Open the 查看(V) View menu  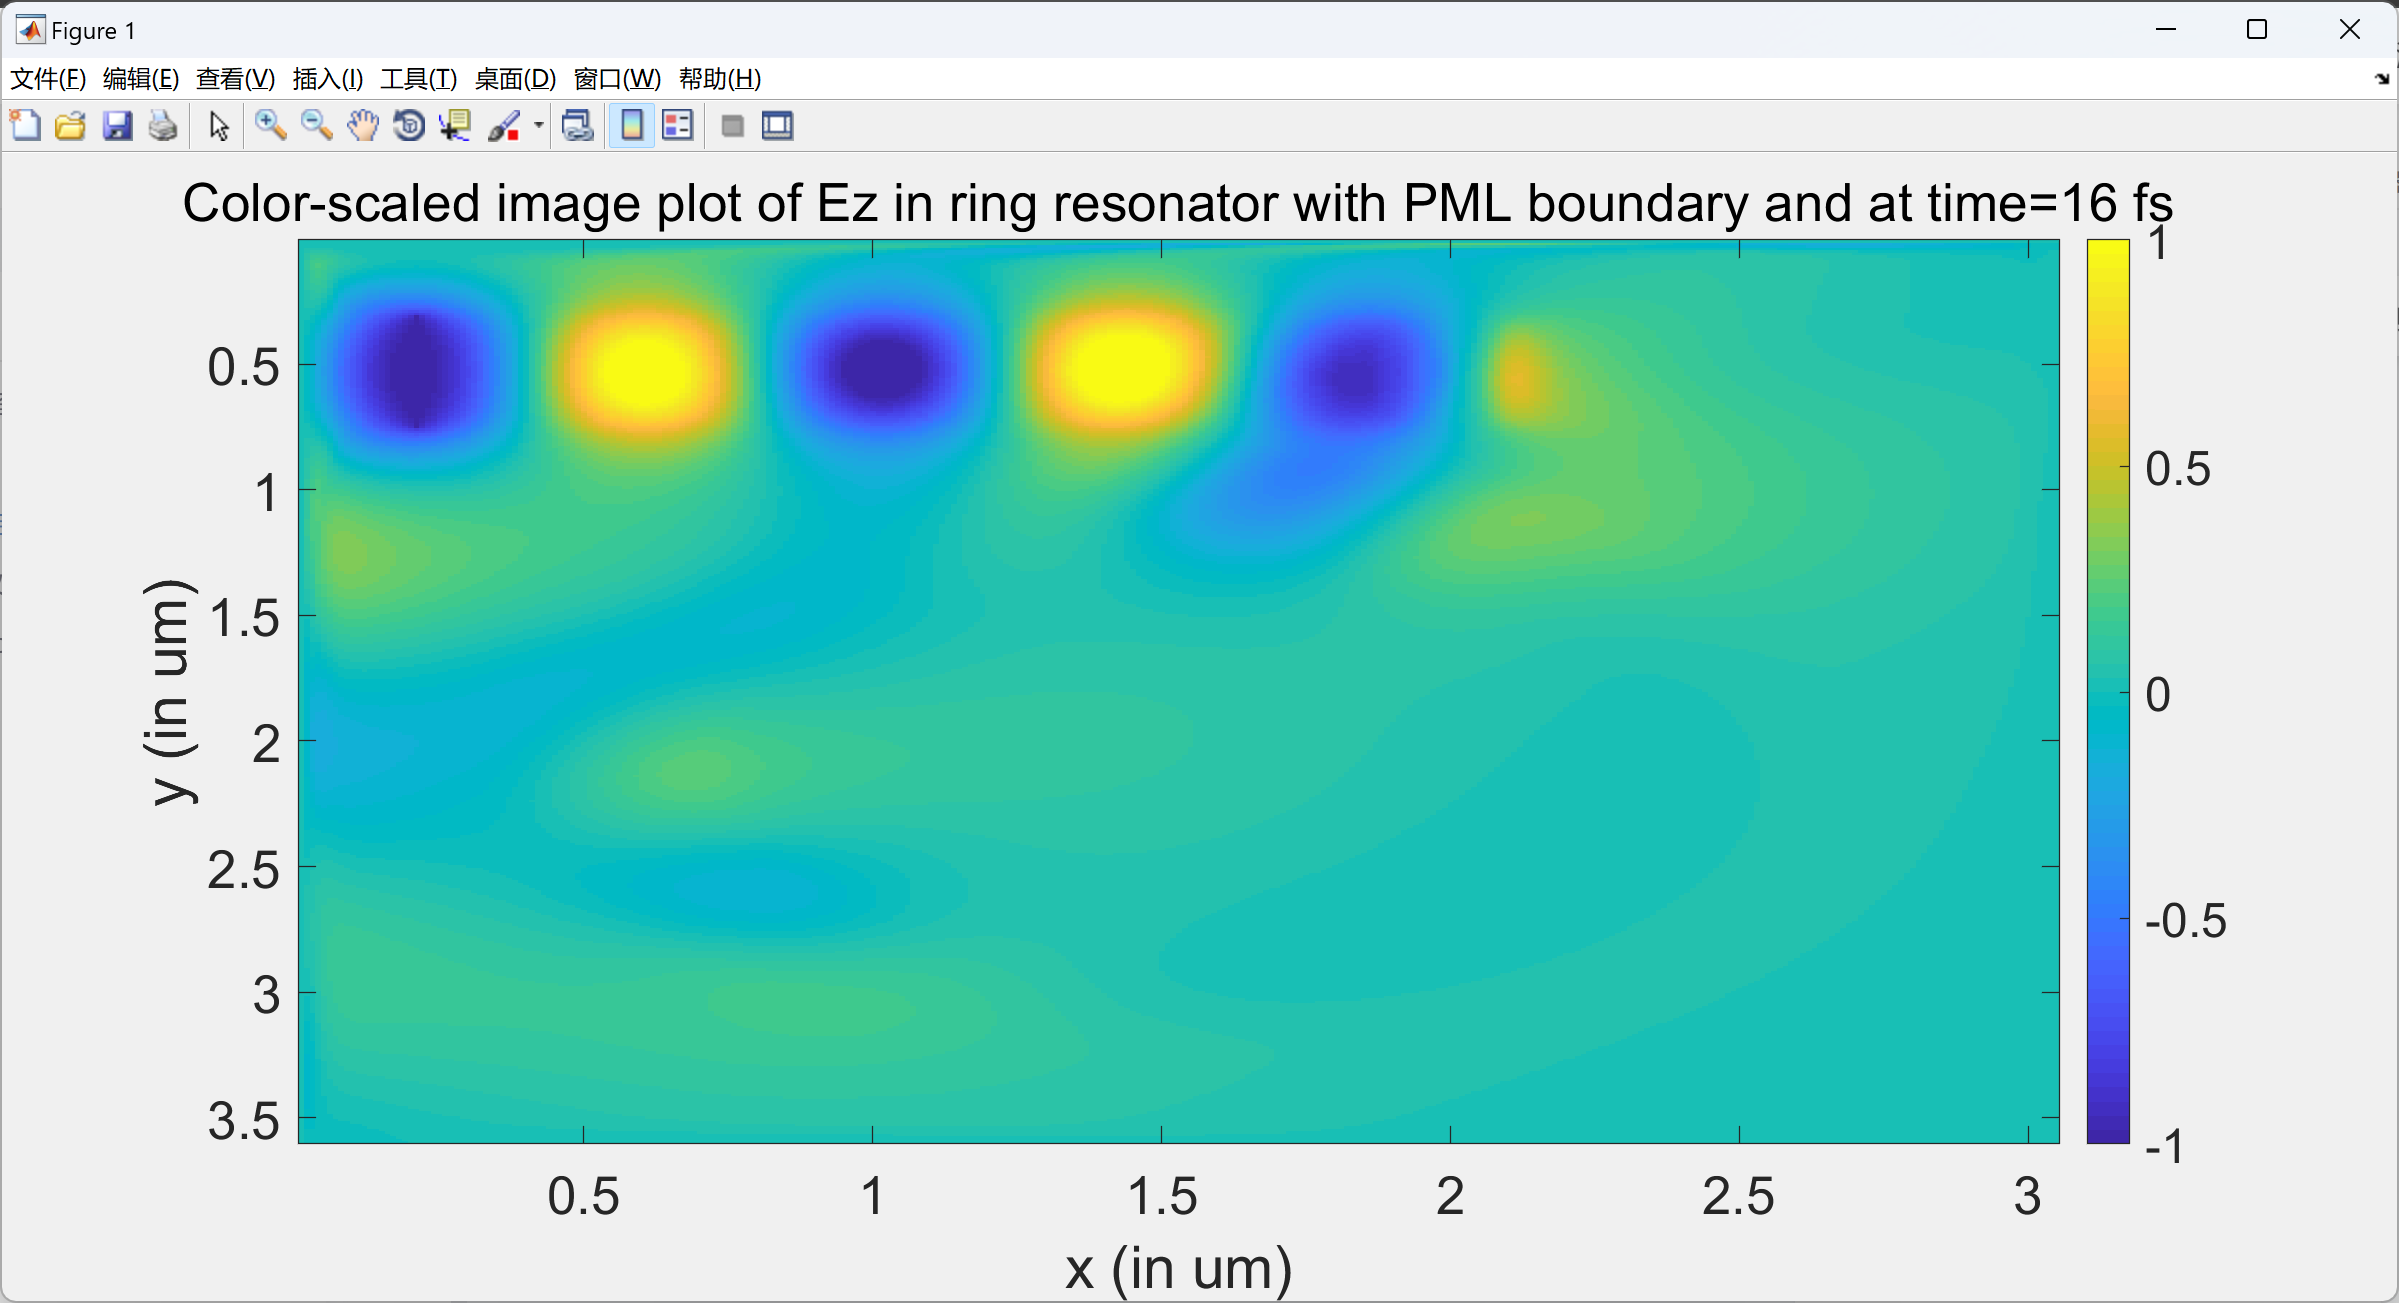point(235,79)
